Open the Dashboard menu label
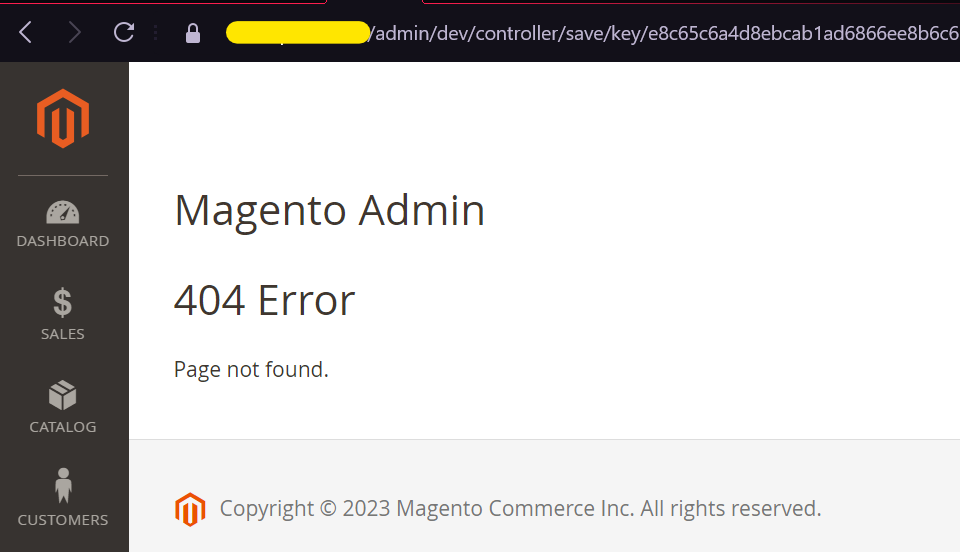 tap(63, 241)
